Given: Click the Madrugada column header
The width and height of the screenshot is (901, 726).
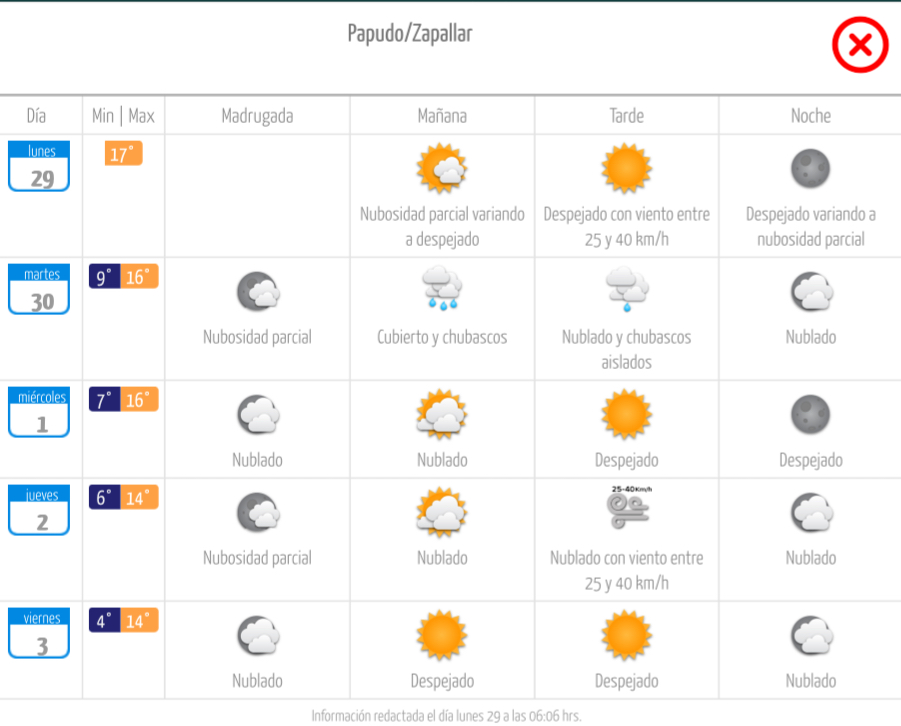Looking at the screenshot, I should [257, 116].
